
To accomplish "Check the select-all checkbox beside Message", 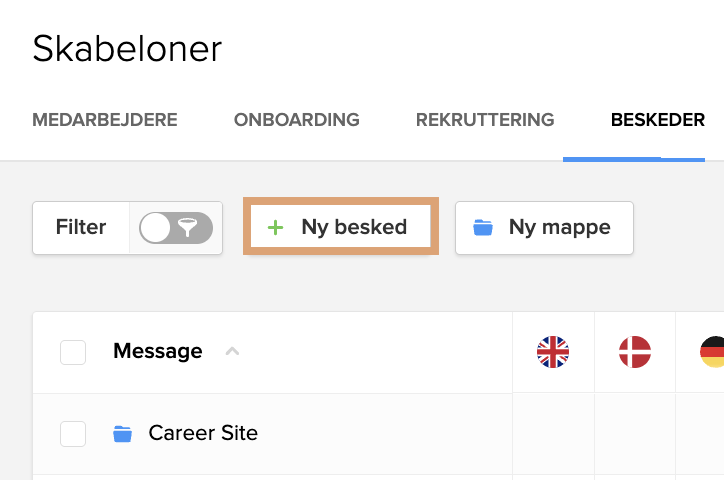I will 73,352.
